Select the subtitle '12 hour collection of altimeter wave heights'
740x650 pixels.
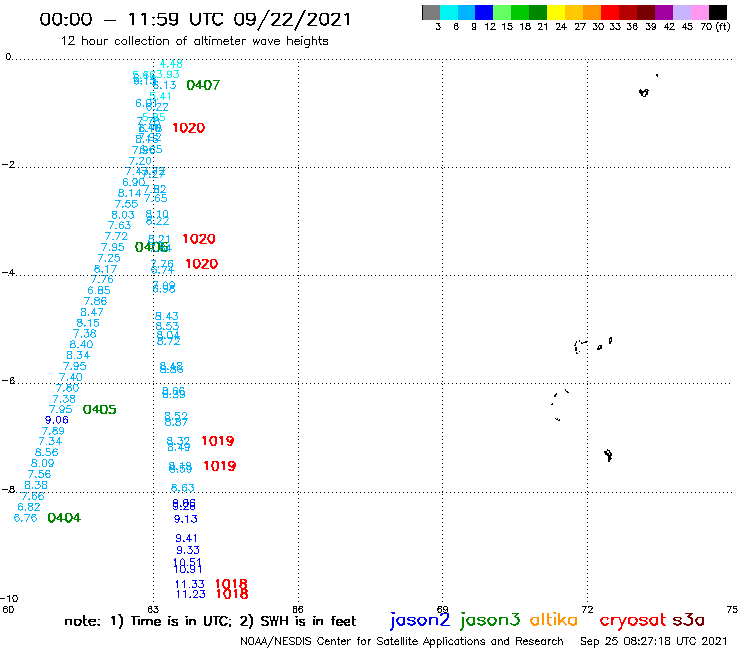[x=194, y=41]
